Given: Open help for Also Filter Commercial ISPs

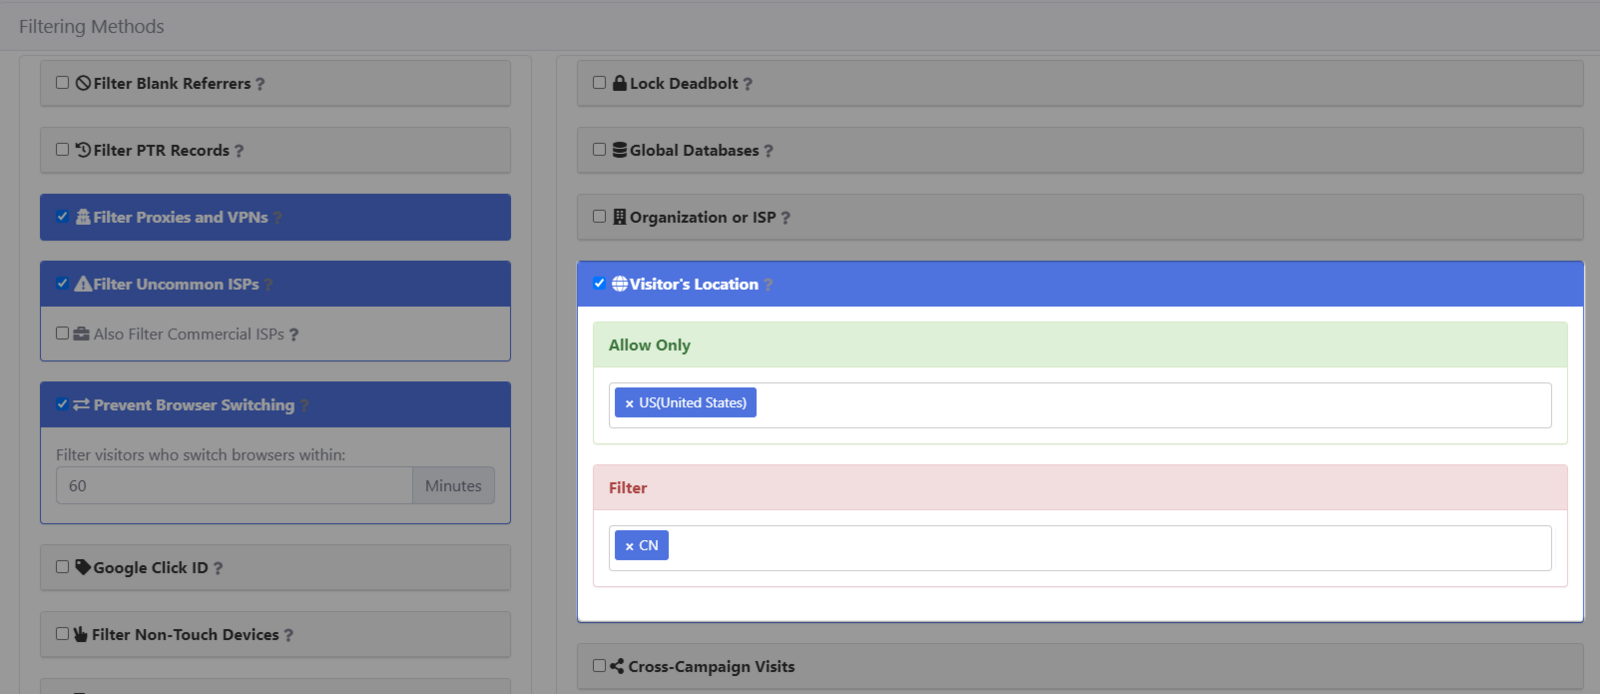Looking at the screenshot, I should coord(294,335).
